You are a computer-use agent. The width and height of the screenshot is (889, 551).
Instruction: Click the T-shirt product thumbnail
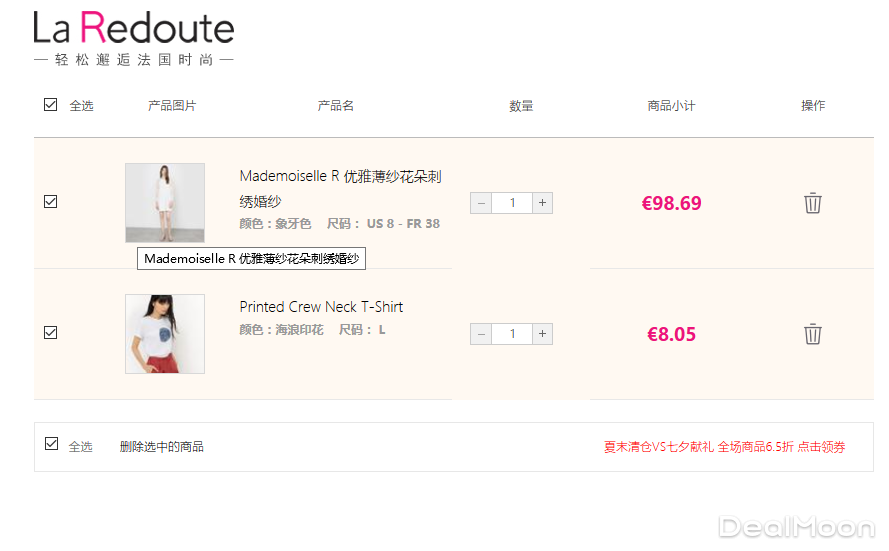point(165,334)
